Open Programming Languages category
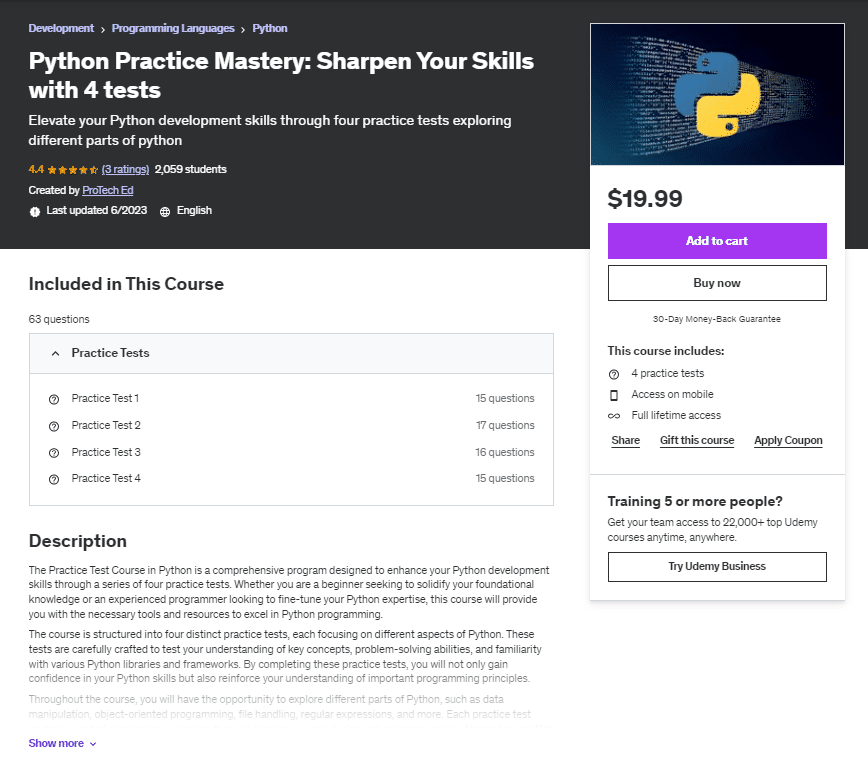This screenshot has height=760, width=868. point(172,28)
